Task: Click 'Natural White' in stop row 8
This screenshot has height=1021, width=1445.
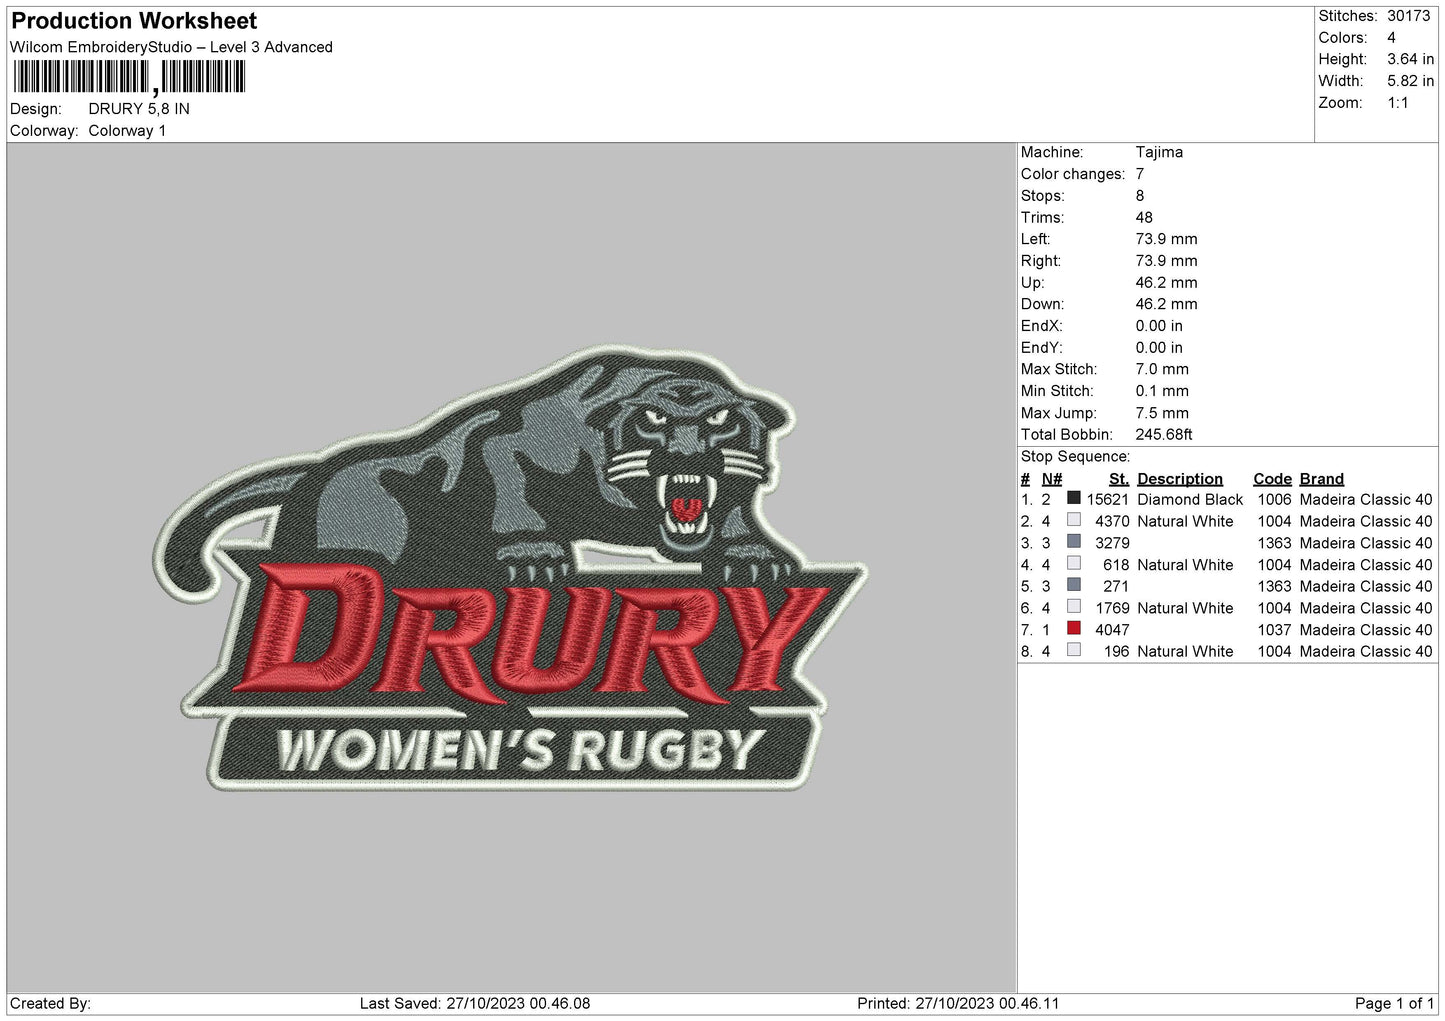Action: 1185,651
